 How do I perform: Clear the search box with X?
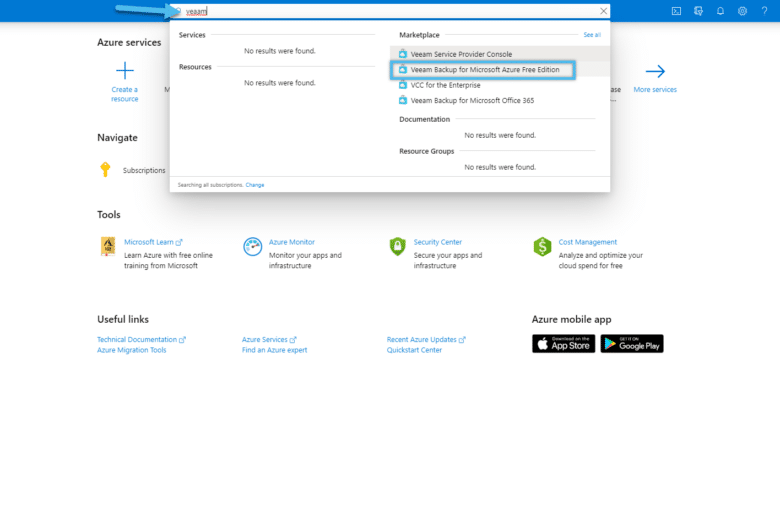pos(603,11)
